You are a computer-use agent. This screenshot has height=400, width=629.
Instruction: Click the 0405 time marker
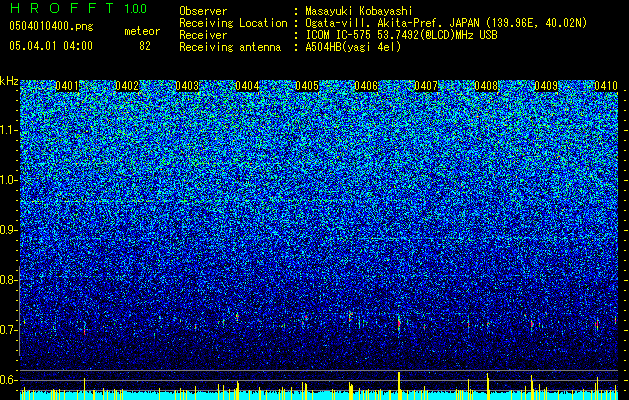point(307,86)
